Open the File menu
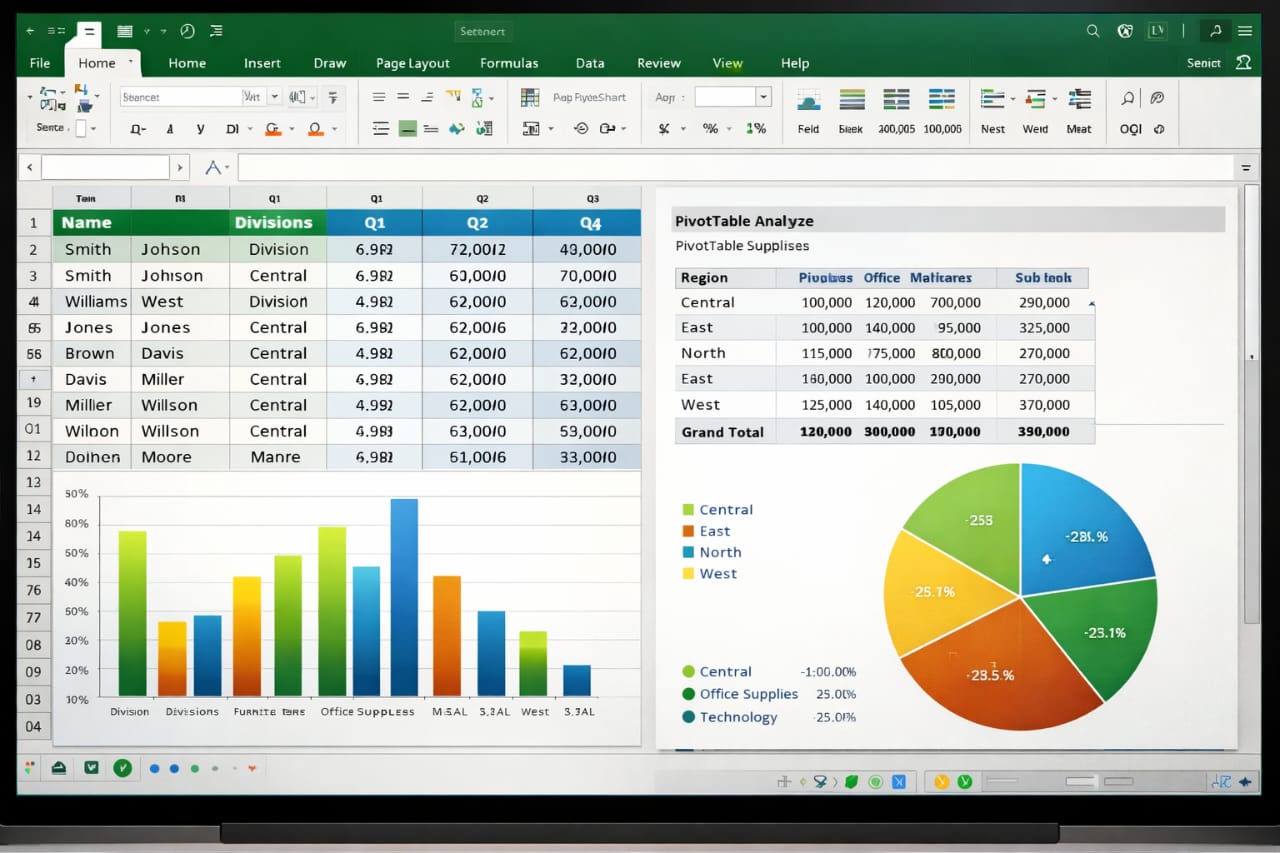The width and height of the screenshot is (1280, 853). tap(40, 63)
